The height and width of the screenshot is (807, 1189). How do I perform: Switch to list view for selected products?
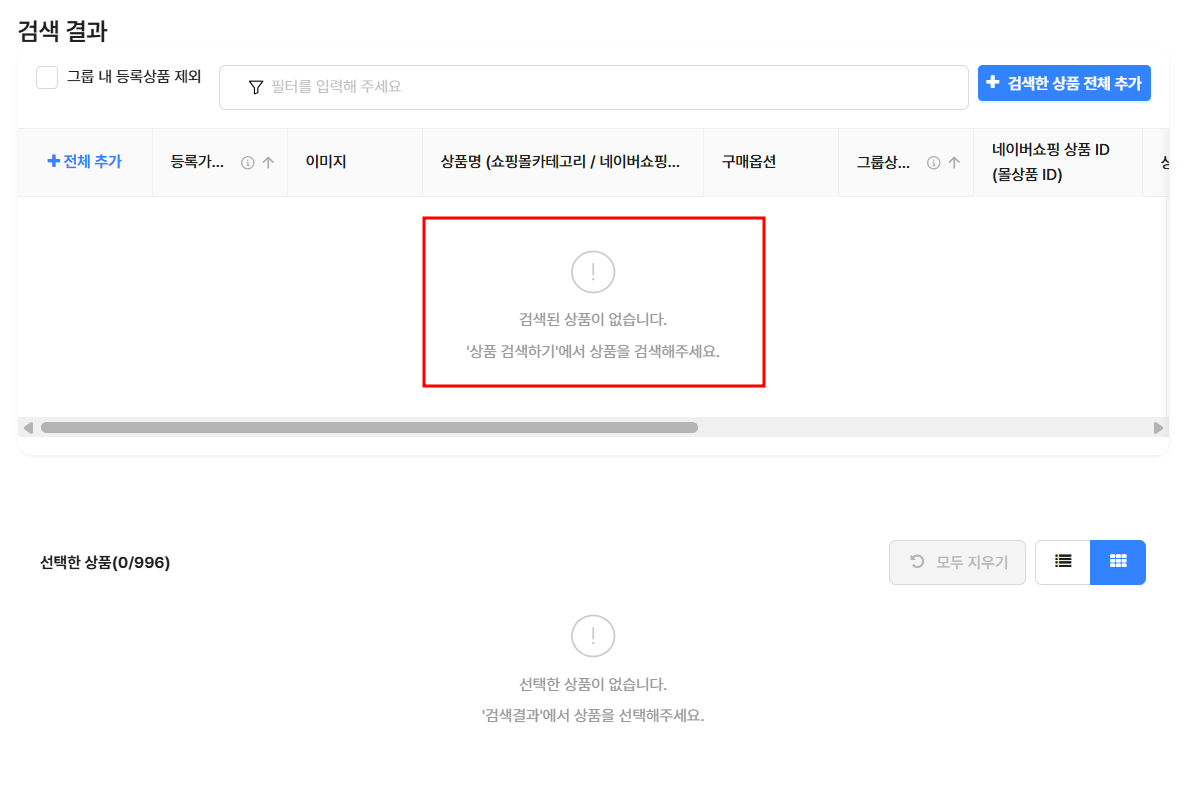(1063, 562)
